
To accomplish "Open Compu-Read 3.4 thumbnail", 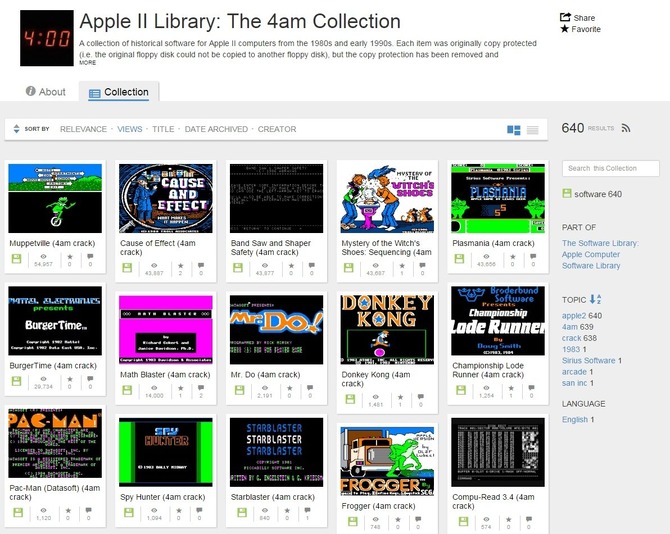I will [x=498, y=452].
